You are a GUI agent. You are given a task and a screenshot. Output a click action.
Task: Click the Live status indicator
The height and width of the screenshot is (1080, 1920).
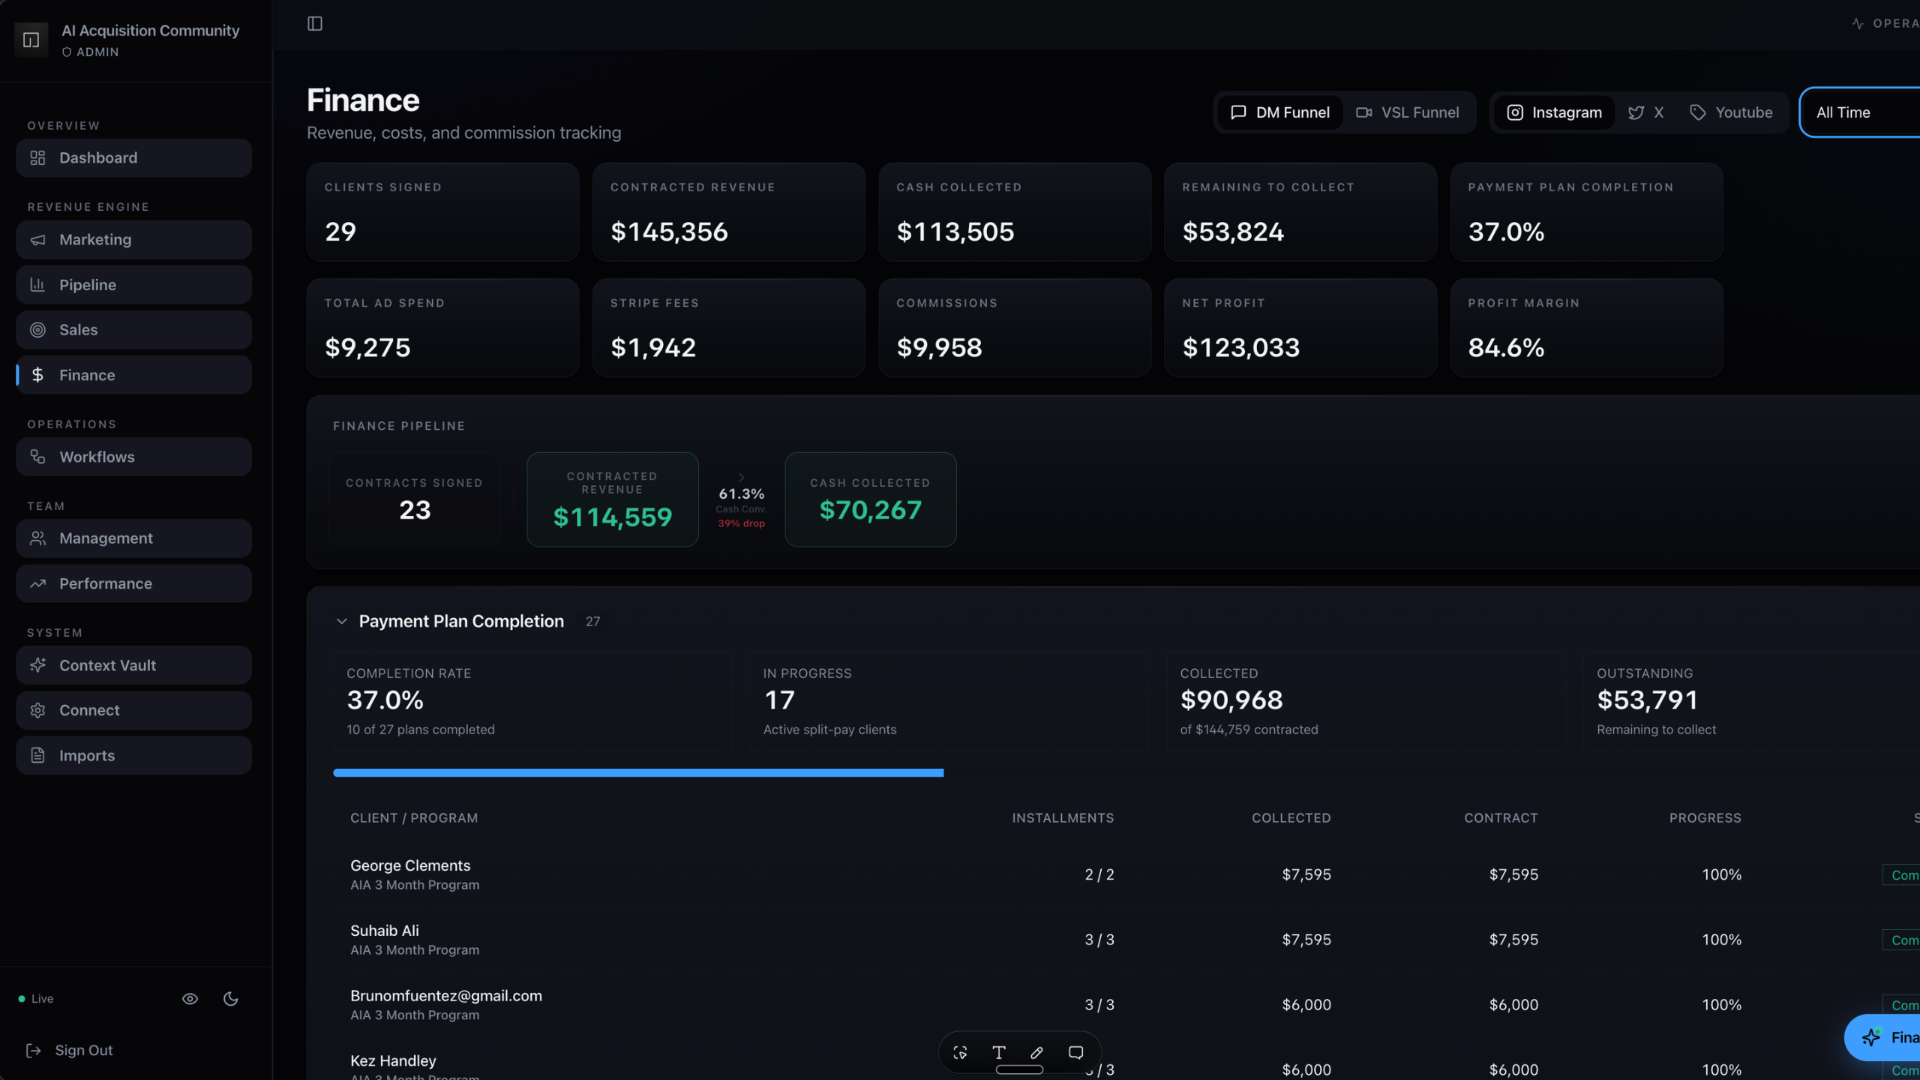click(x=36, y=999)
